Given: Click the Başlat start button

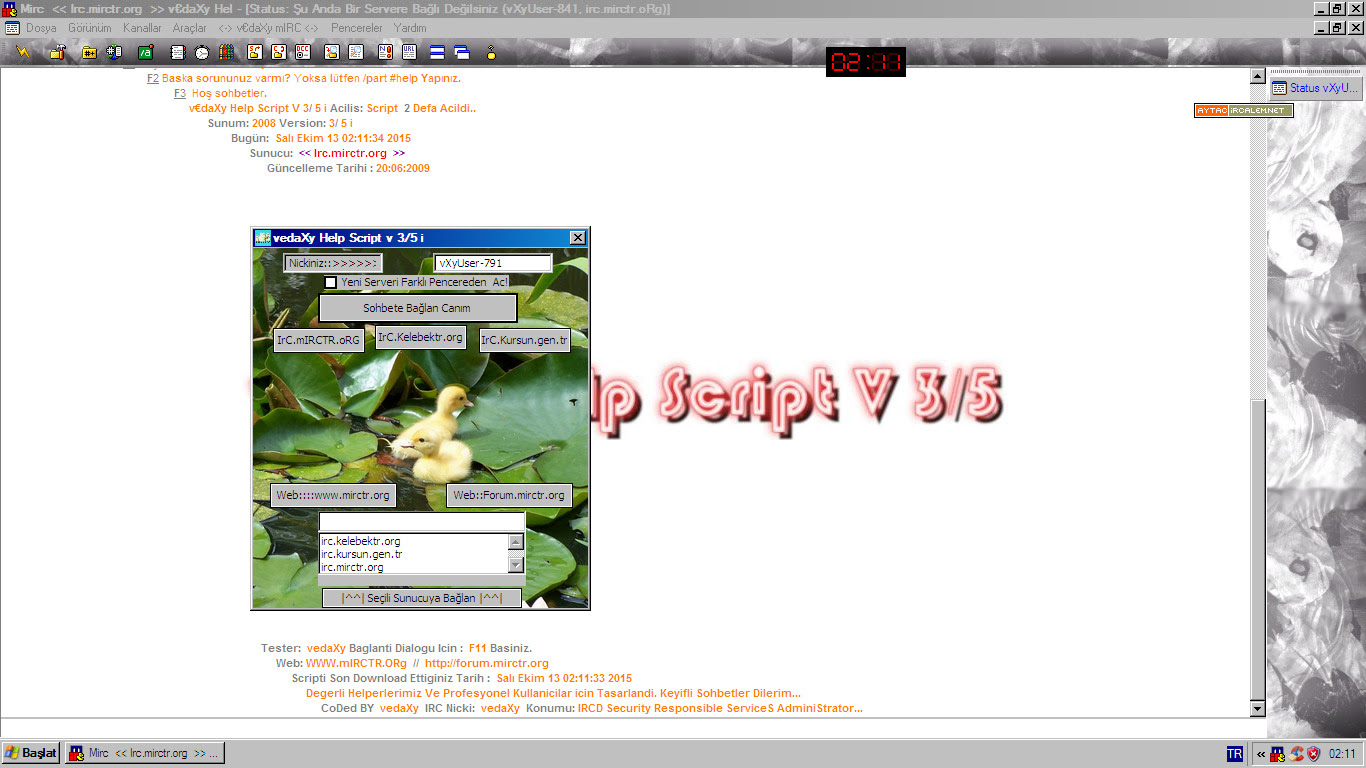Looking at the screenshot, I should (x=31, y=753).
